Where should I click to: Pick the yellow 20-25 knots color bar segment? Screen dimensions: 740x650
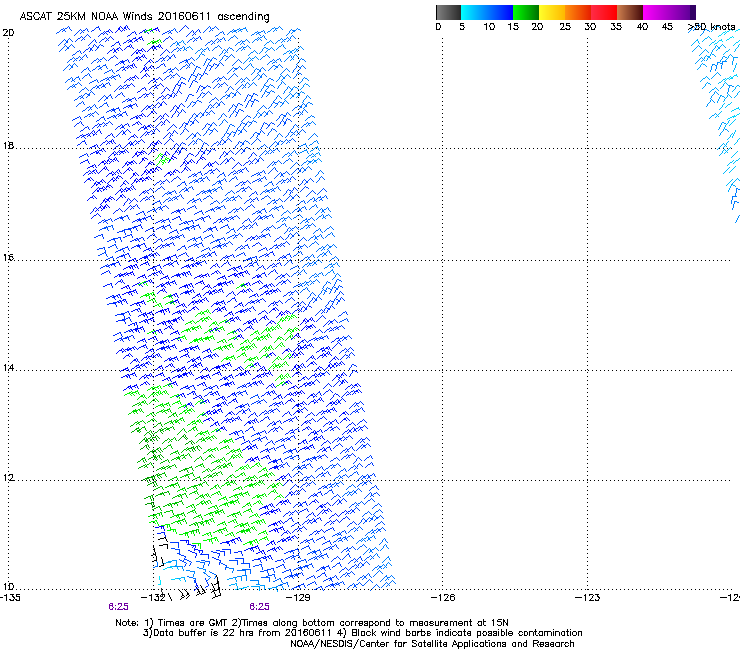tap(552, 12)
